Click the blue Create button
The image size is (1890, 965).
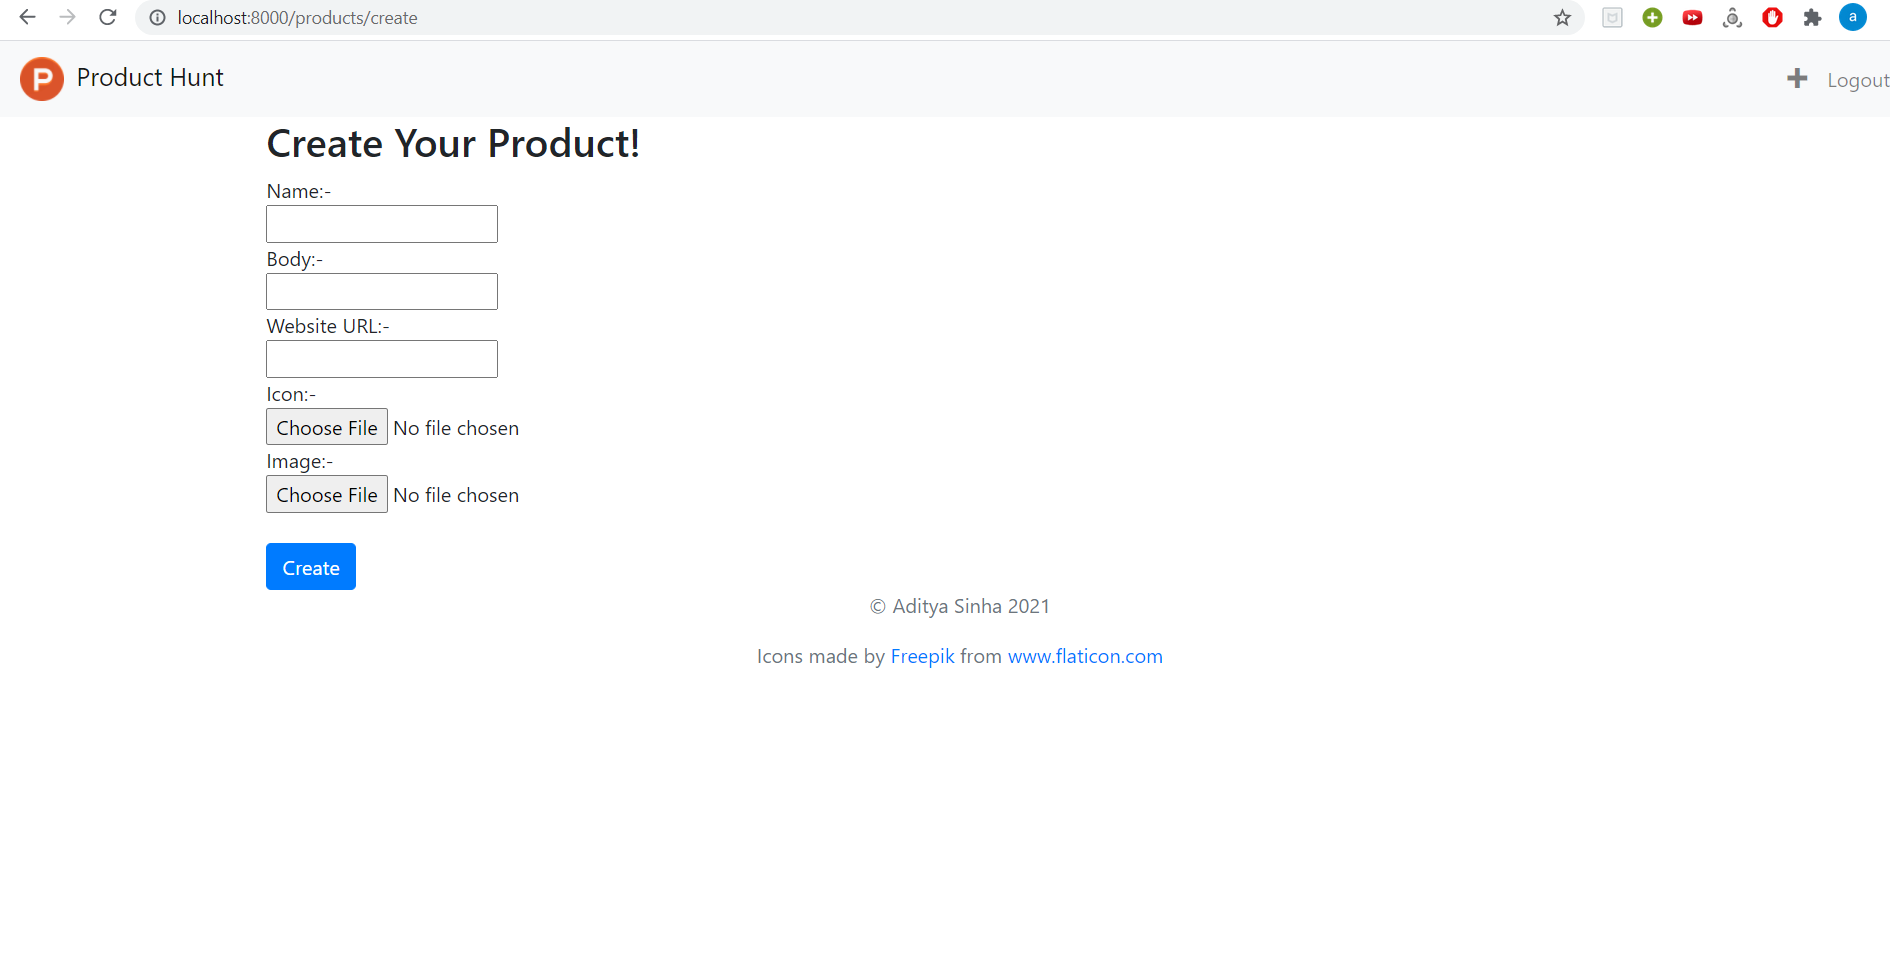(311, 567)
